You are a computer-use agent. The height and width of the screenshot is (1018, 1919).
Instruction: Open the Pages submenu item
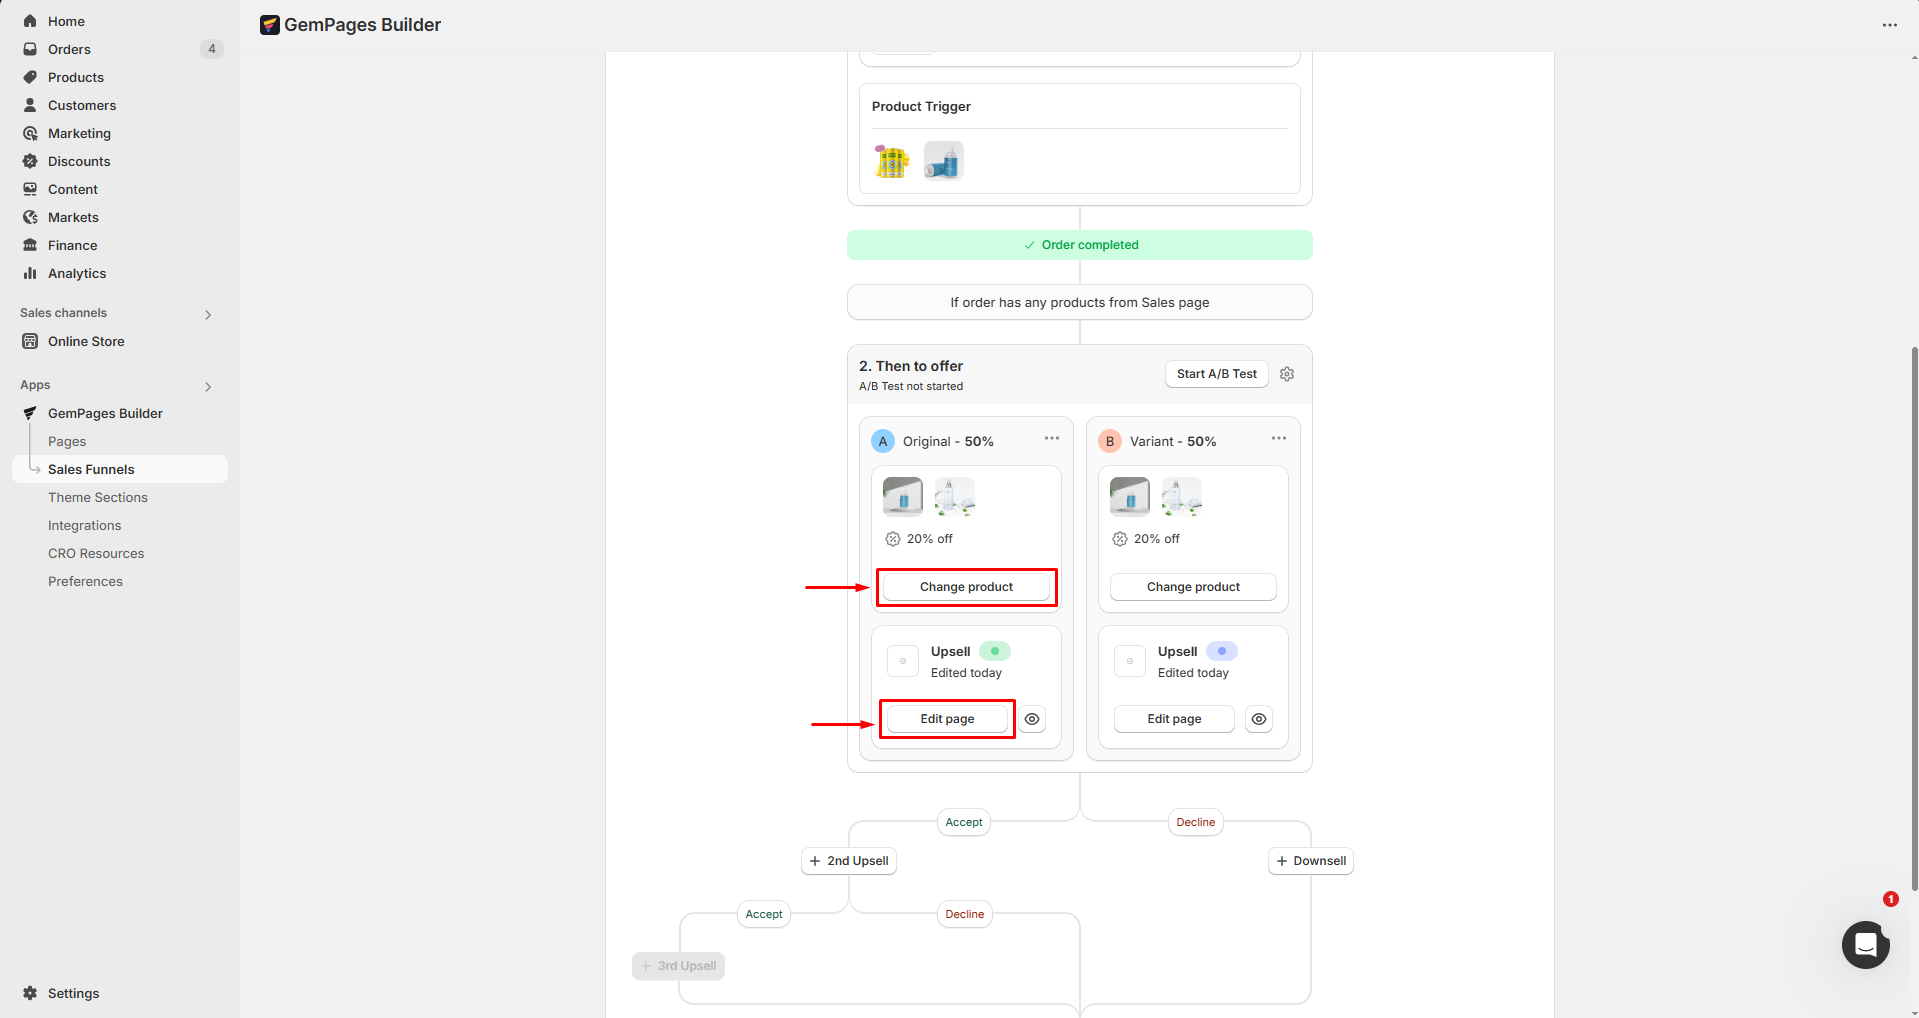point(67,441)
